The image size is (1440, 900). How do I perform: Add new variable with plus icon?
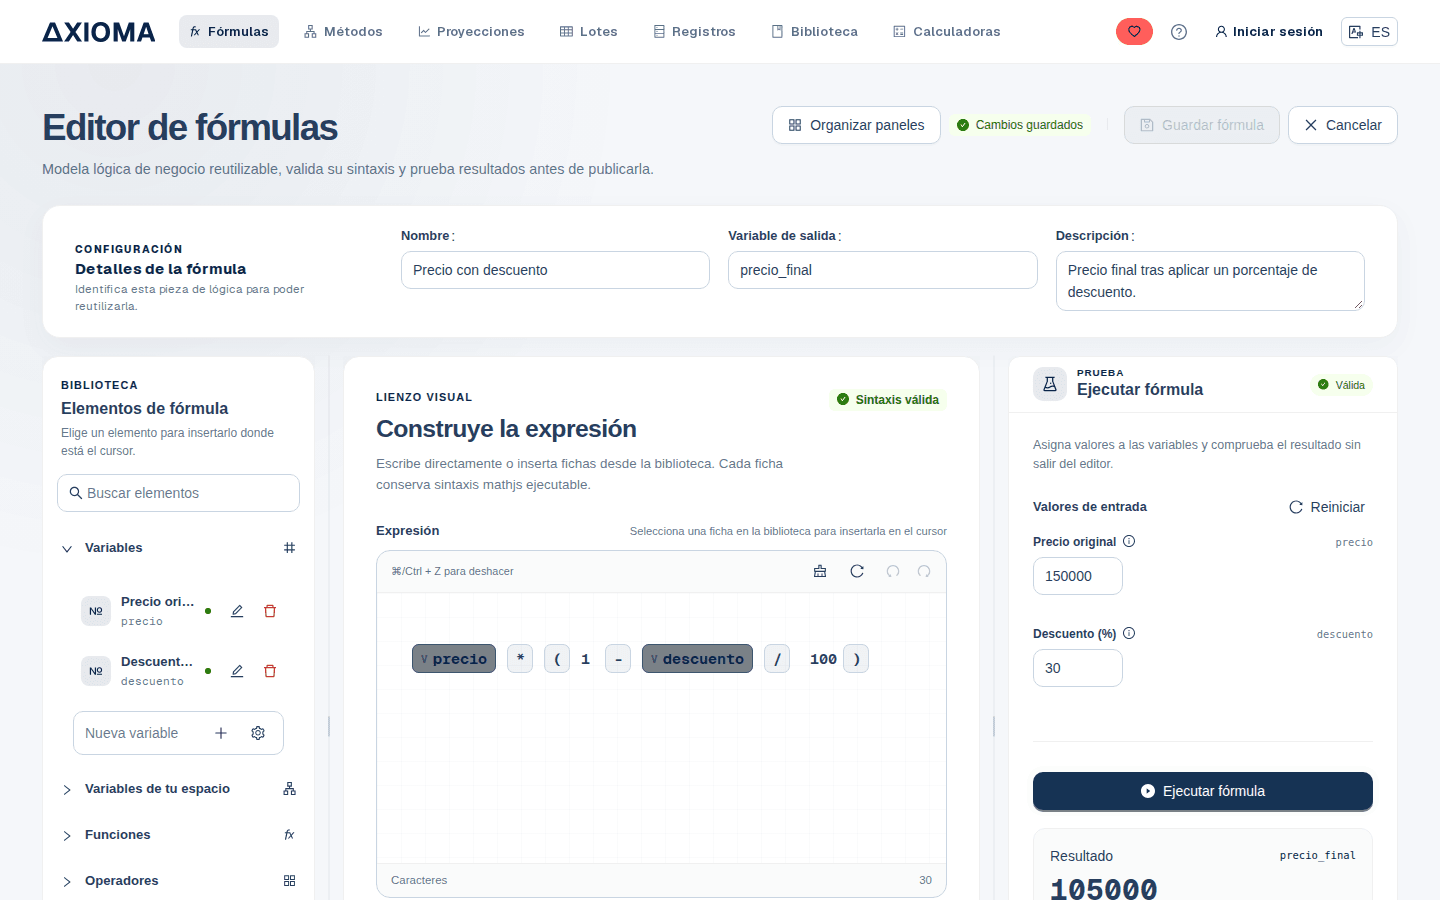click(x=221, y=733)
